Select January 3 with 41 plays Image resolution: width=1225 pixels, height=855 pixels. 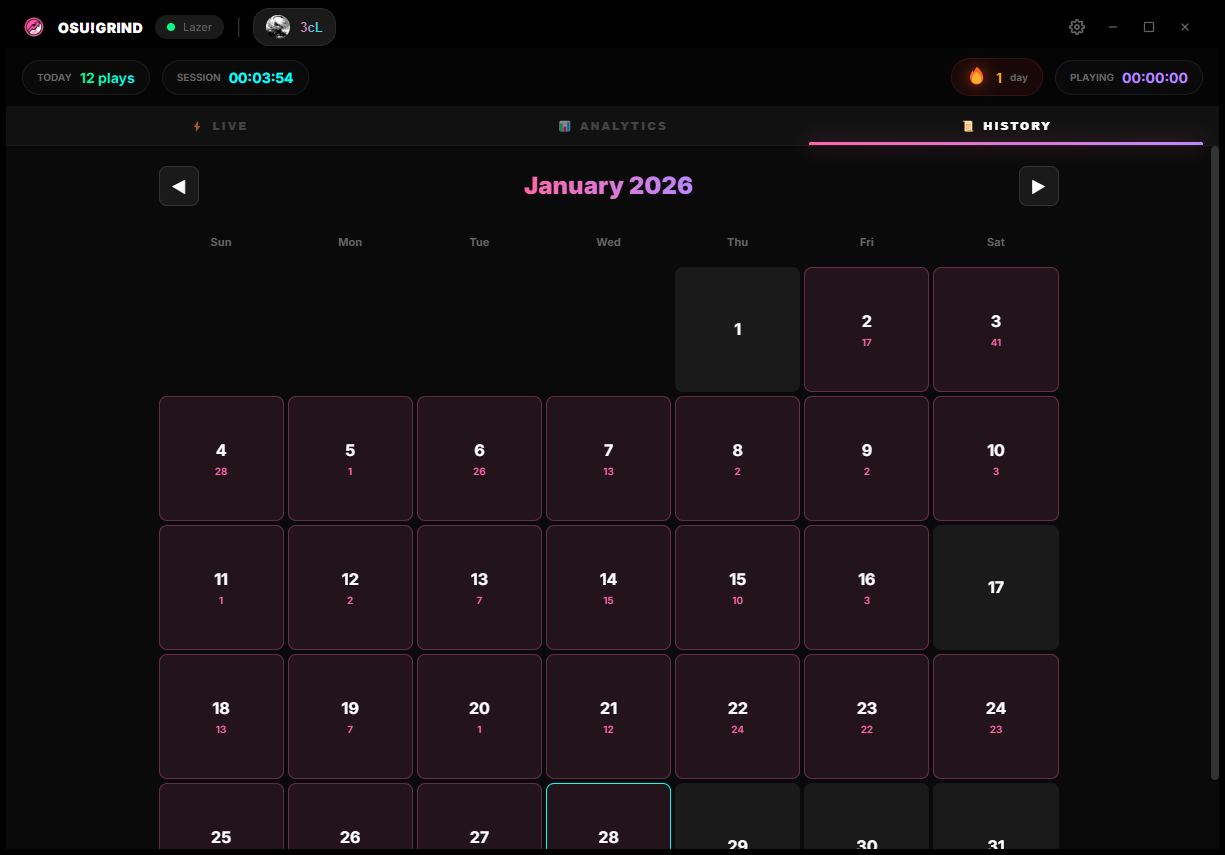pyautogui.click(x=995, y=329)
